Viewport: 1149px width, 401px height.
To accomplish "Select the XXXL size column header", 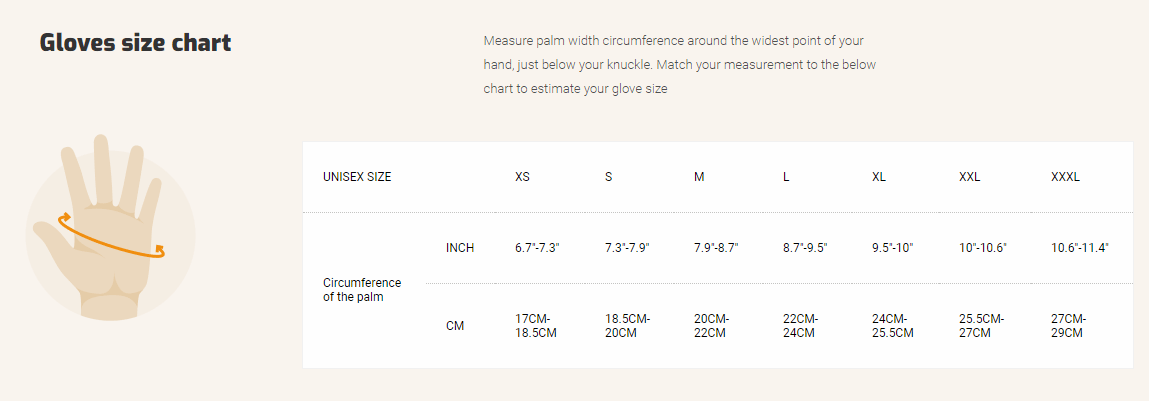I will [1065, 177].
